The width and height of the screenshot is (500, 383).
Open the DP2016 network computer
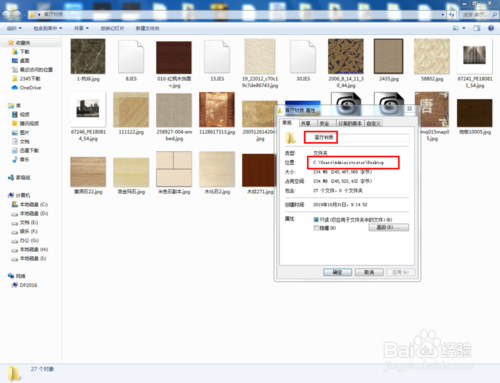(x=25, y=285)
